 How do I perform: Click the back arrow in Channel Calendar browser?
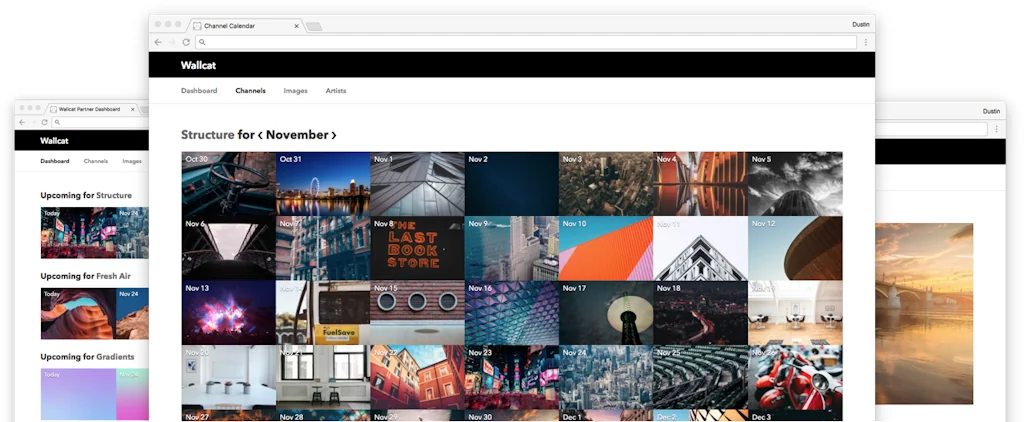(158, 42)
